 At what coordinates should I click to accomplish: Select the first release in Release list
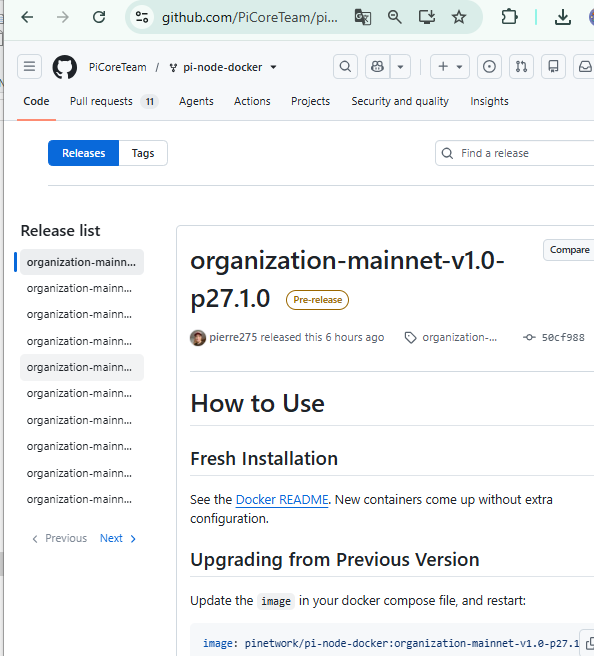82,262
